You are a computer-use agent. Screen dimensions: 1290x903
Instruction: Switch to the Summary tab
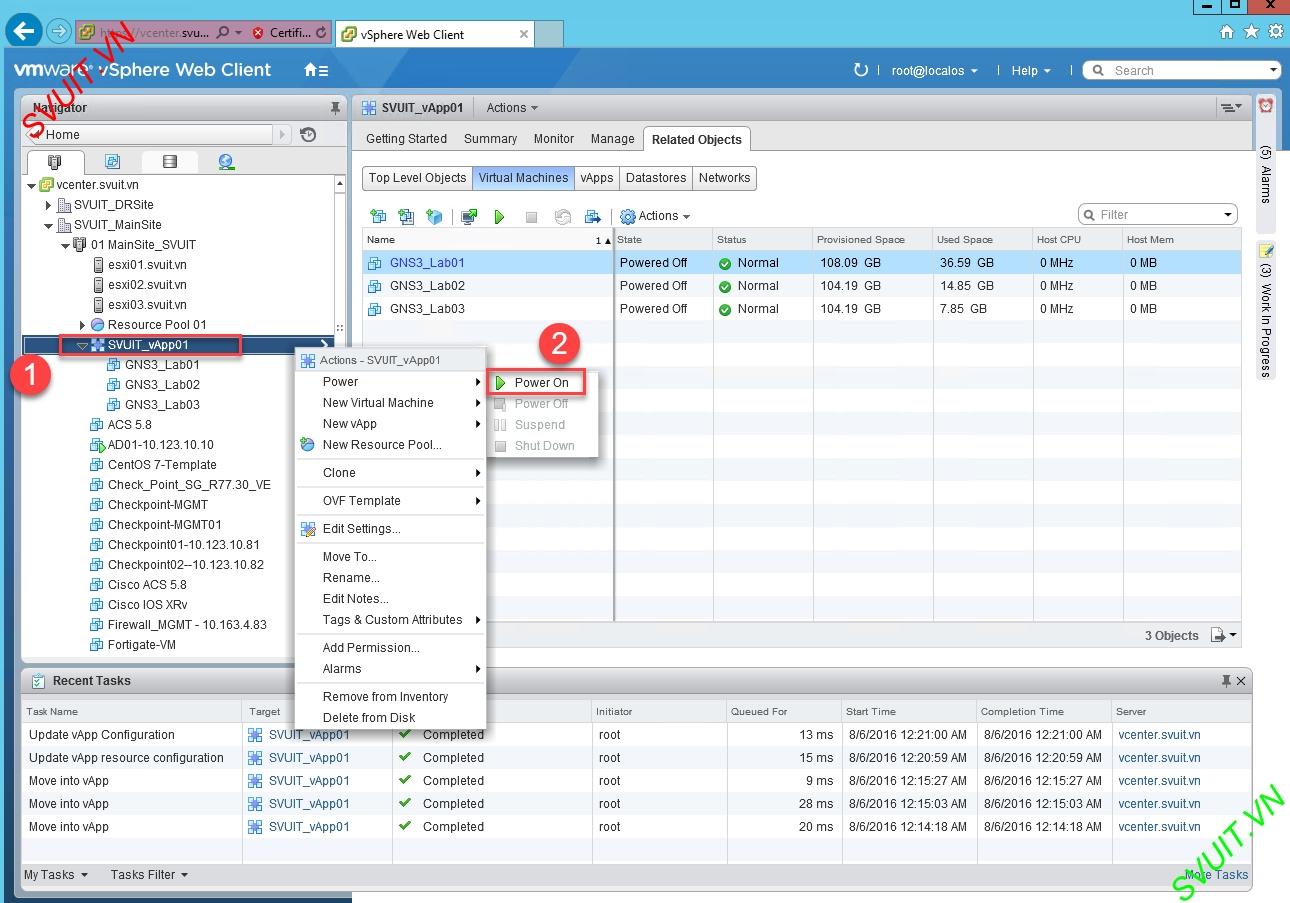pyautogui.click(x=490, y=139)
